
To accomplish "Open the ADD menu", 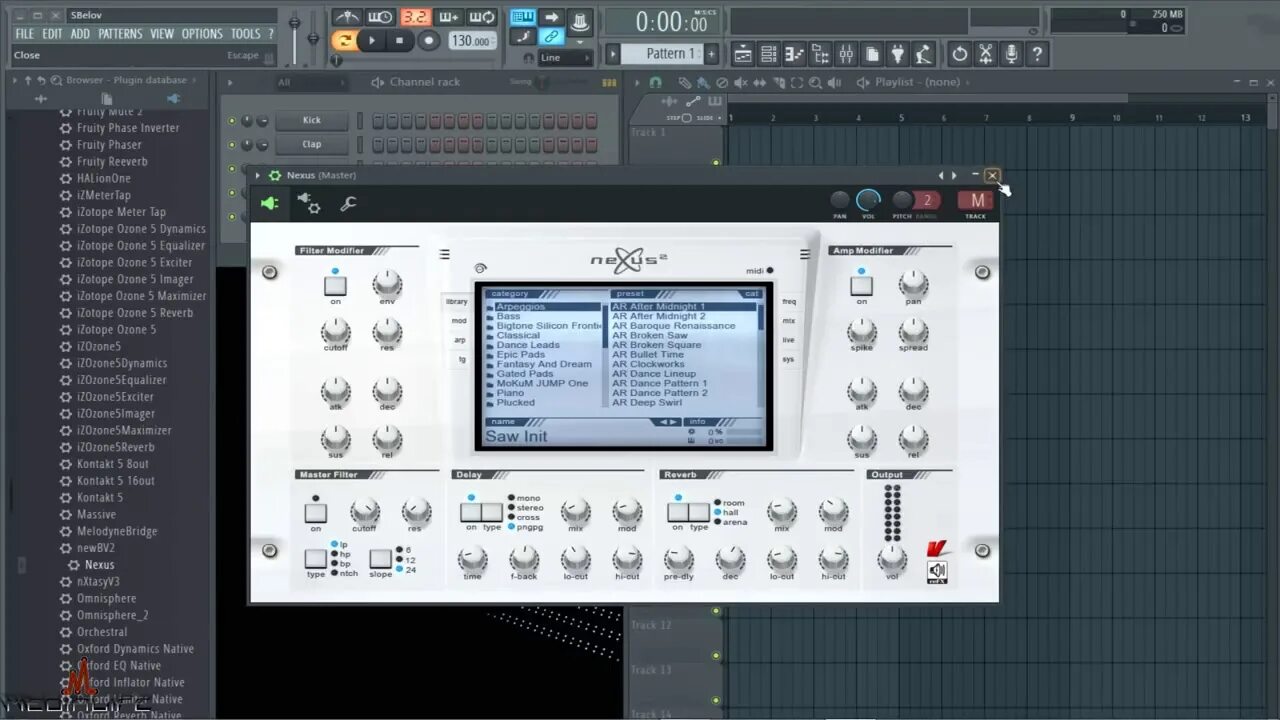I will tap(80, 33).
